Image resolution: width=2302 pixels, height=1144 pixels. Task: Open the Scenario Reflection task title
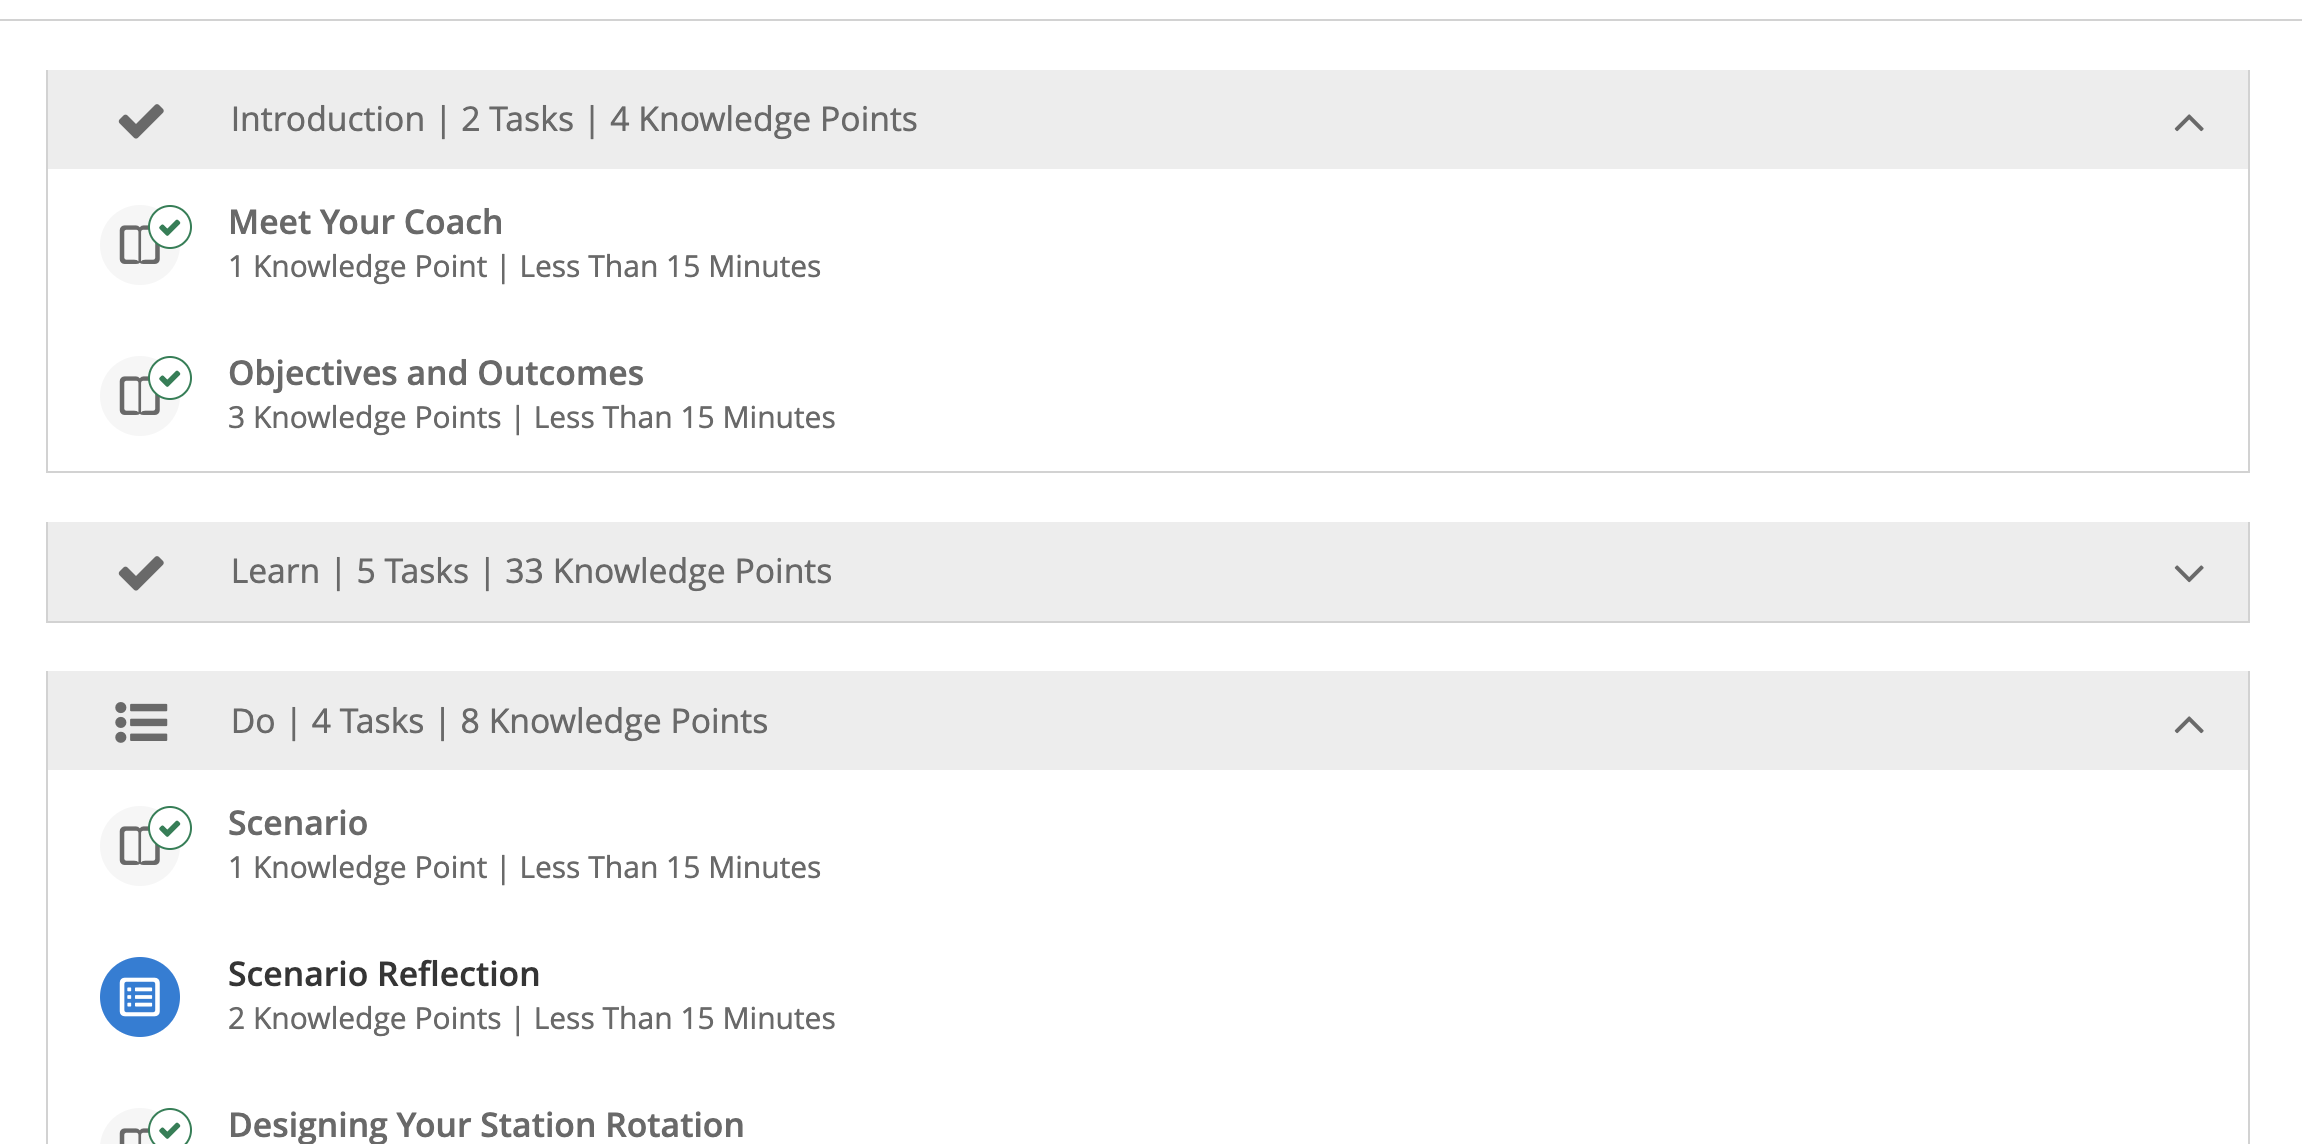384,974
